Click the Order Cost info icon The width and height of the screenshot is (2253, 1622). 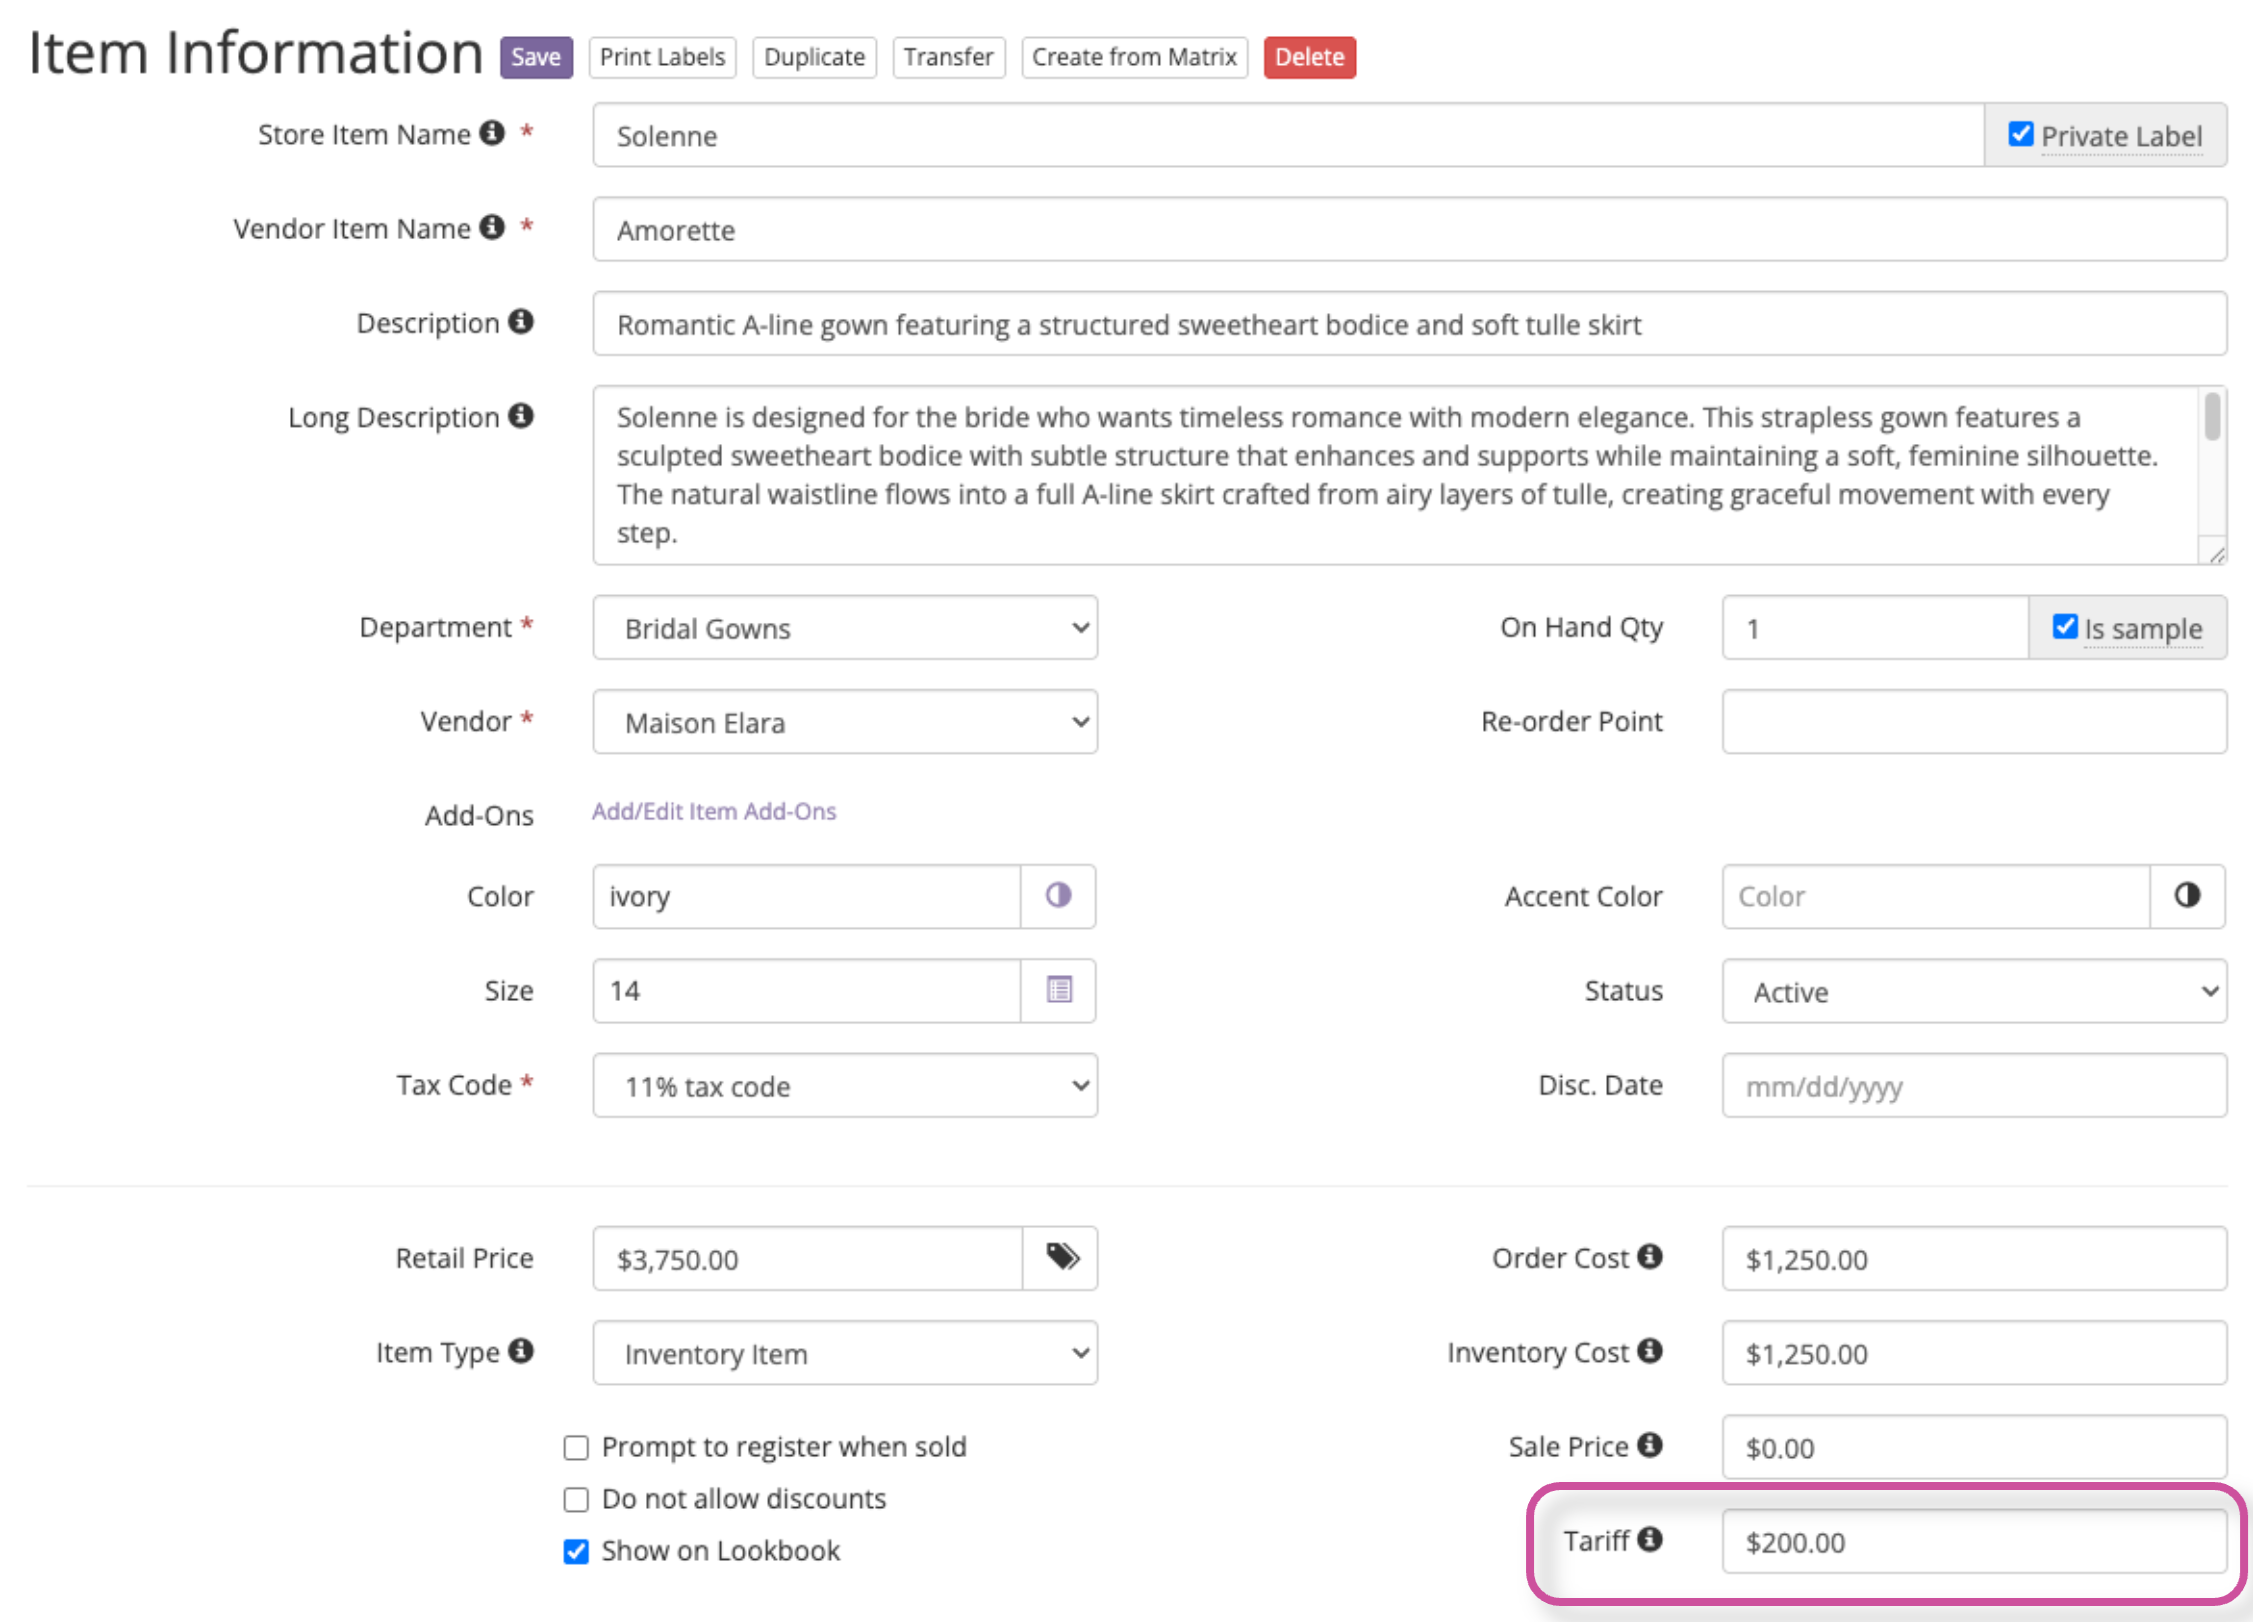pyautogui.click(x=1650, y=1256)
